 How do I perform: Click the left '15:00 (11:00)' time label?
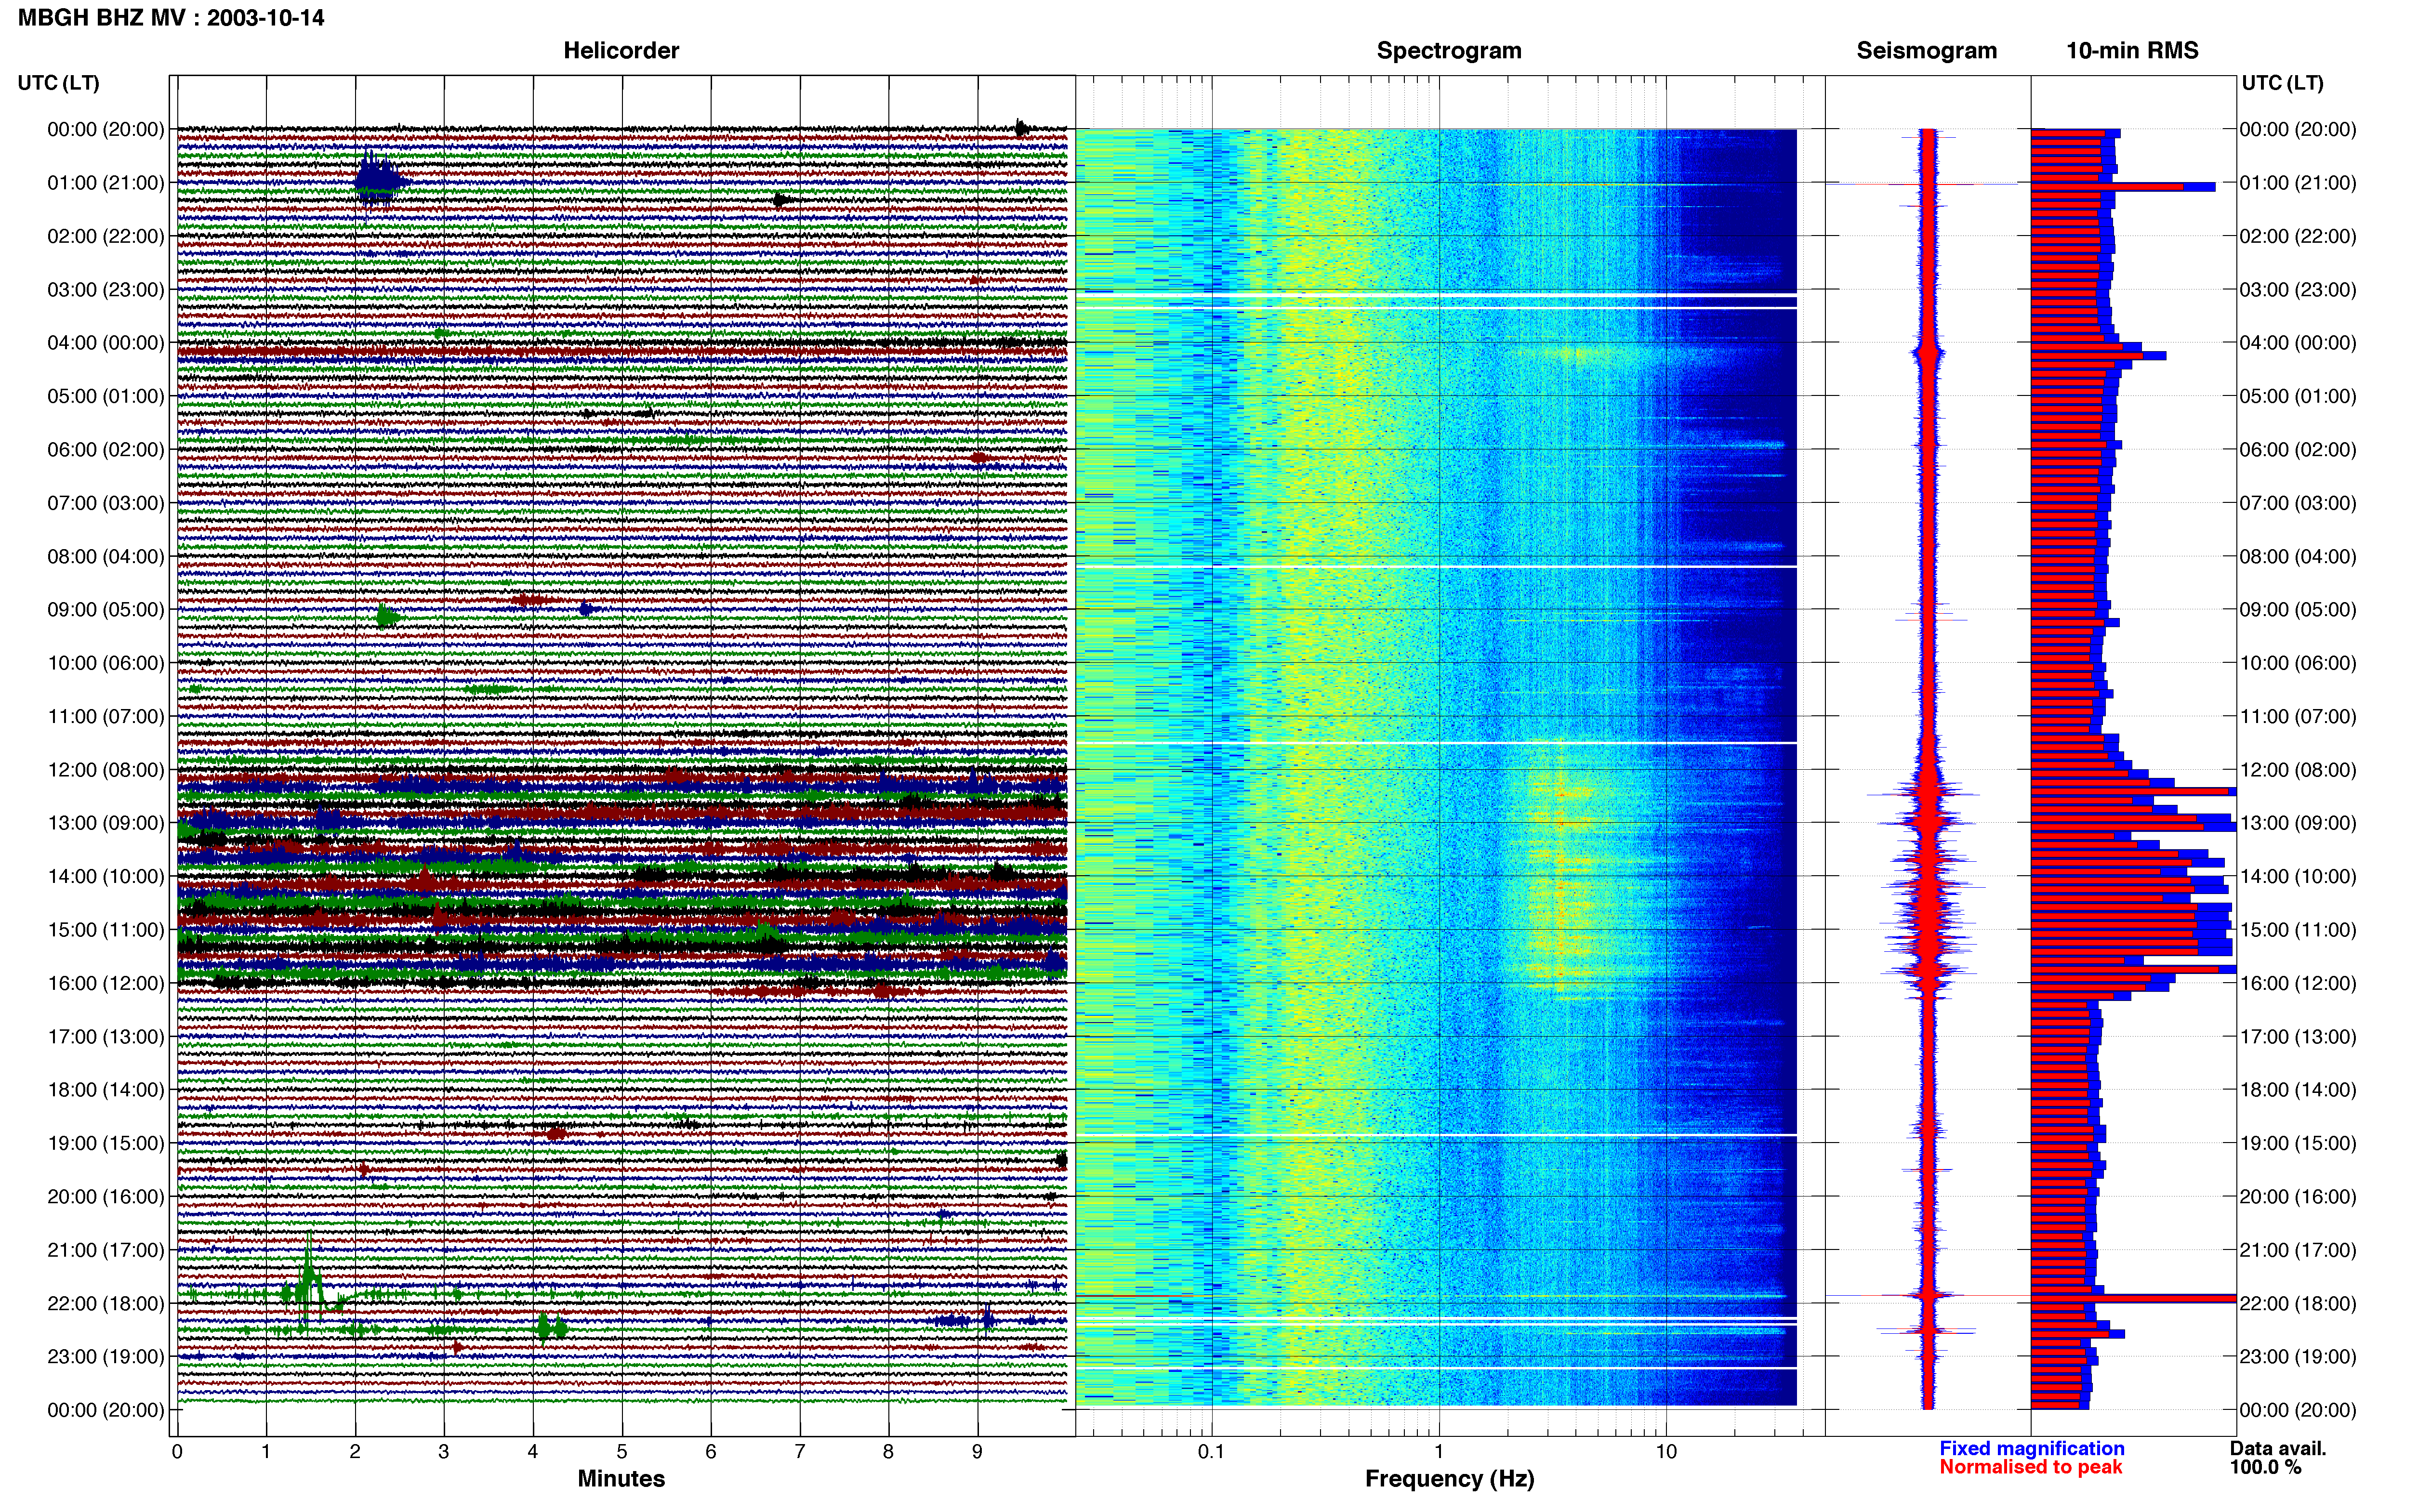pos(106,930)
